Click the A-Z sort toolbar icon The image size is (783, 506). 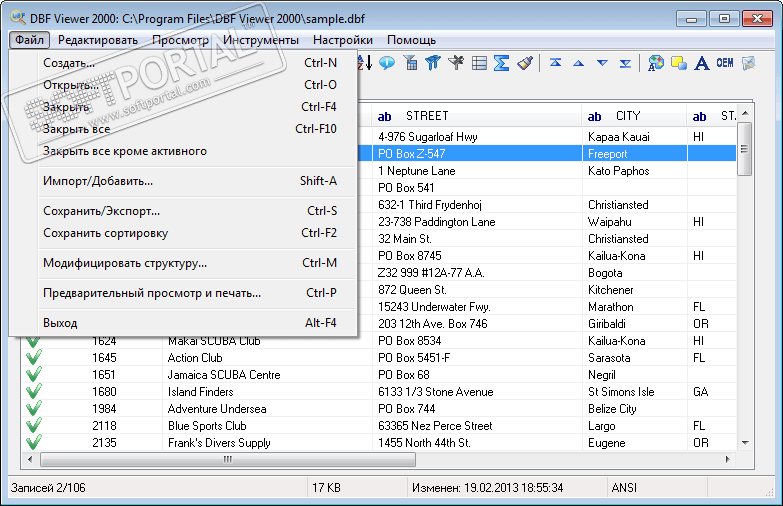(x=366, y=63)
